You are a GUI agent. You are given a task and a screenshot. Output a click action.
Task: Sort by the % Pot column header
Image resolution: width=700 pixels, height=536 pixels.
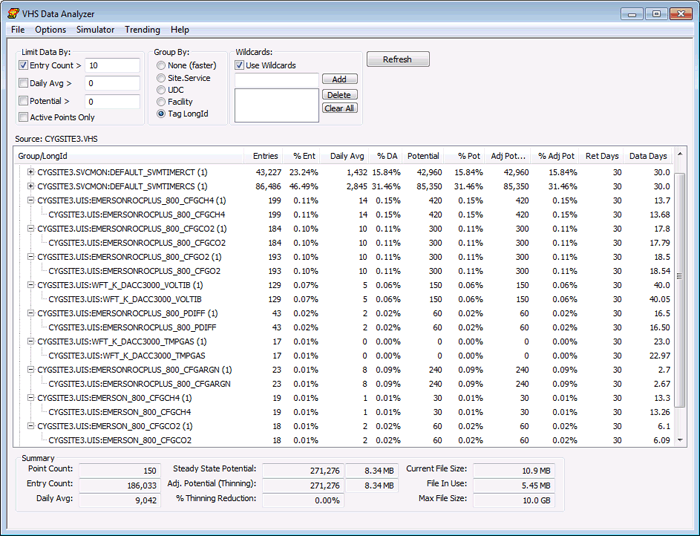pyautogui.click(x=465, y=156)
